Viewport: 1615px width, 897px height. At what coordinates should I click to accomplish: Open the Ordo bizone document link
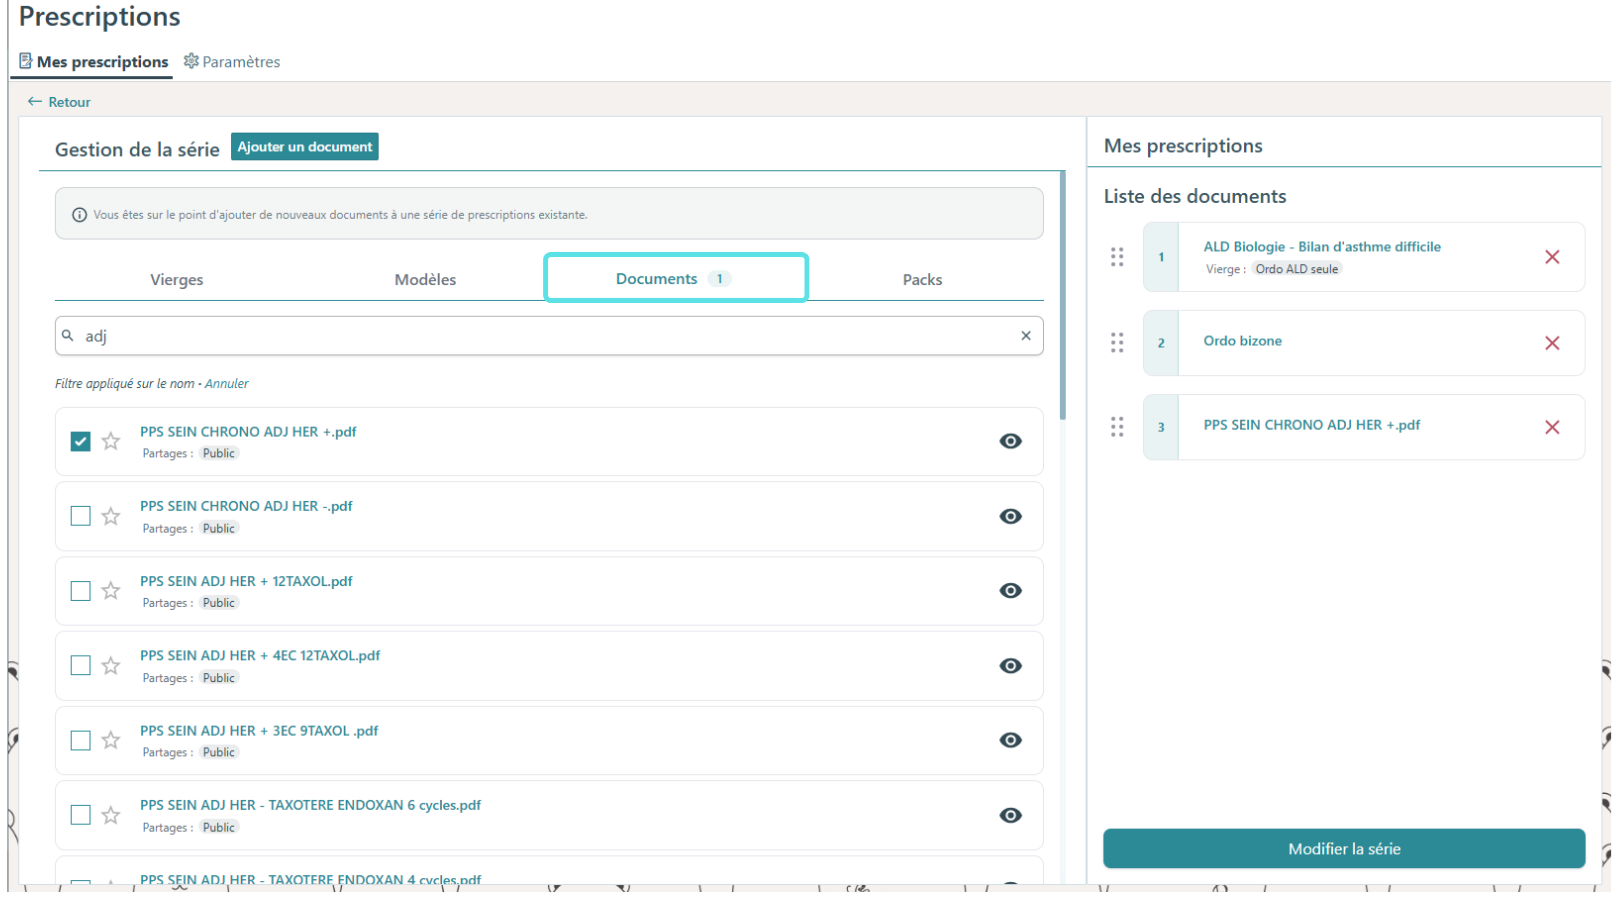1242,341
